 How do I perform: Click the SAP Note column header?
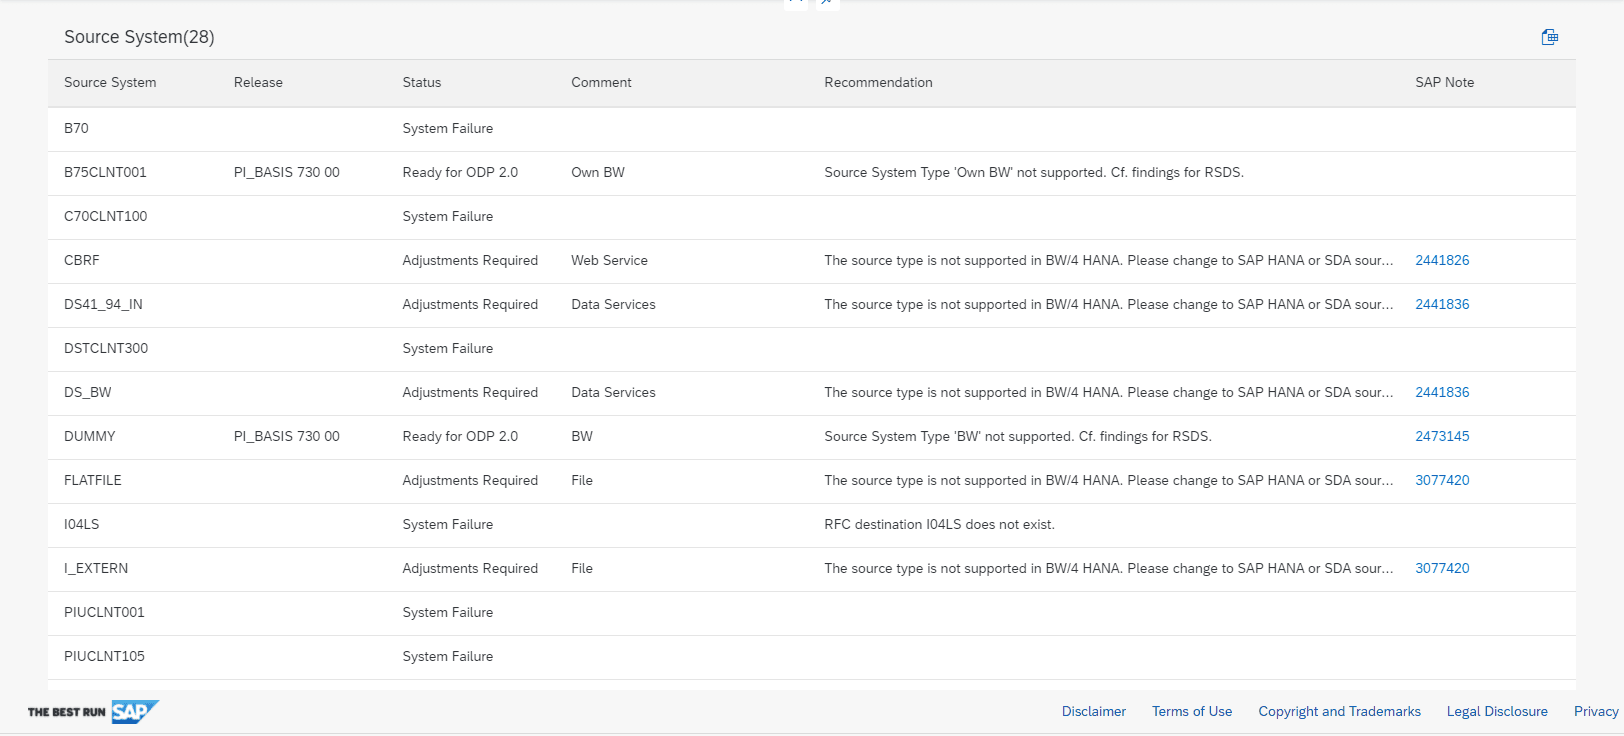[1444, 82]
